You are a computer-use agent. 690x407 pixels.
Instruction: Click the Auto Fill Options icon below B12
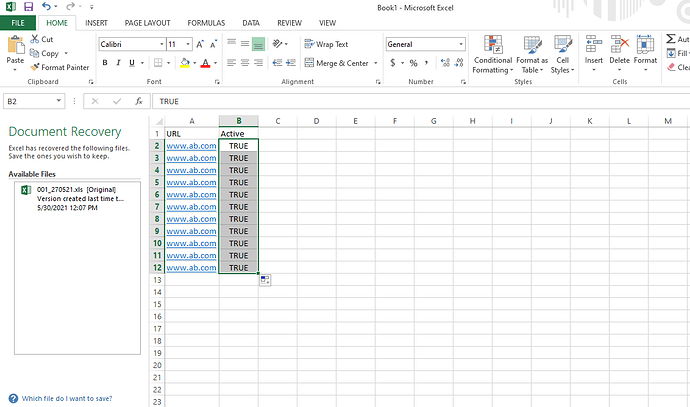pyautogui.click(x=265, y=280)
